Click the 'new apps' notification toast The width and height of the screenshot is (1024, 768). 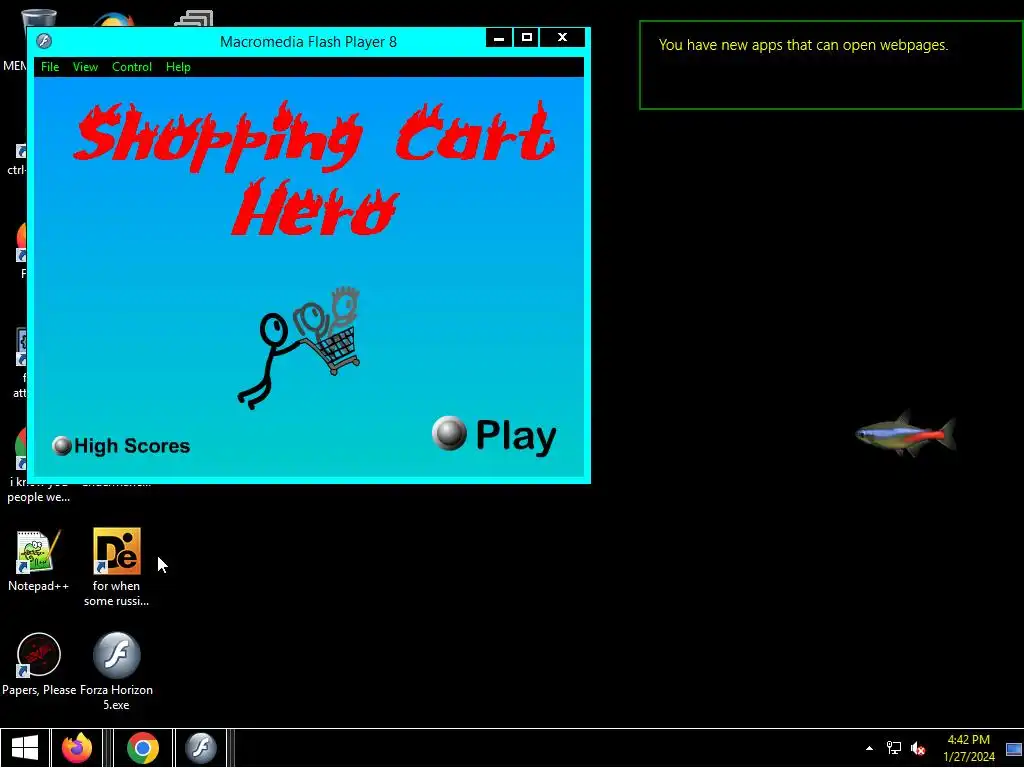tap(831, 65)
